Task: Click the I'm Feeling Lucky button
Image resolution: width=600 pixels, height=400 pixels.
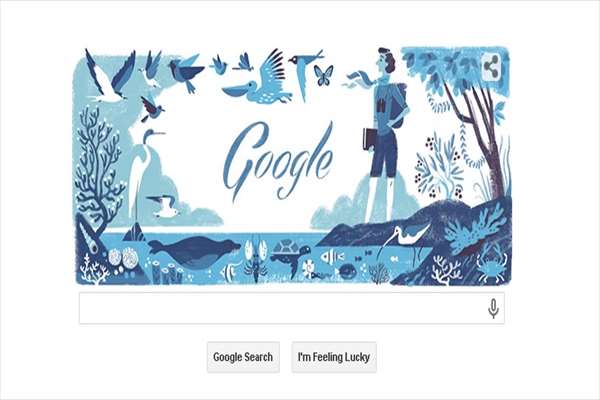Action: (334, 357)
